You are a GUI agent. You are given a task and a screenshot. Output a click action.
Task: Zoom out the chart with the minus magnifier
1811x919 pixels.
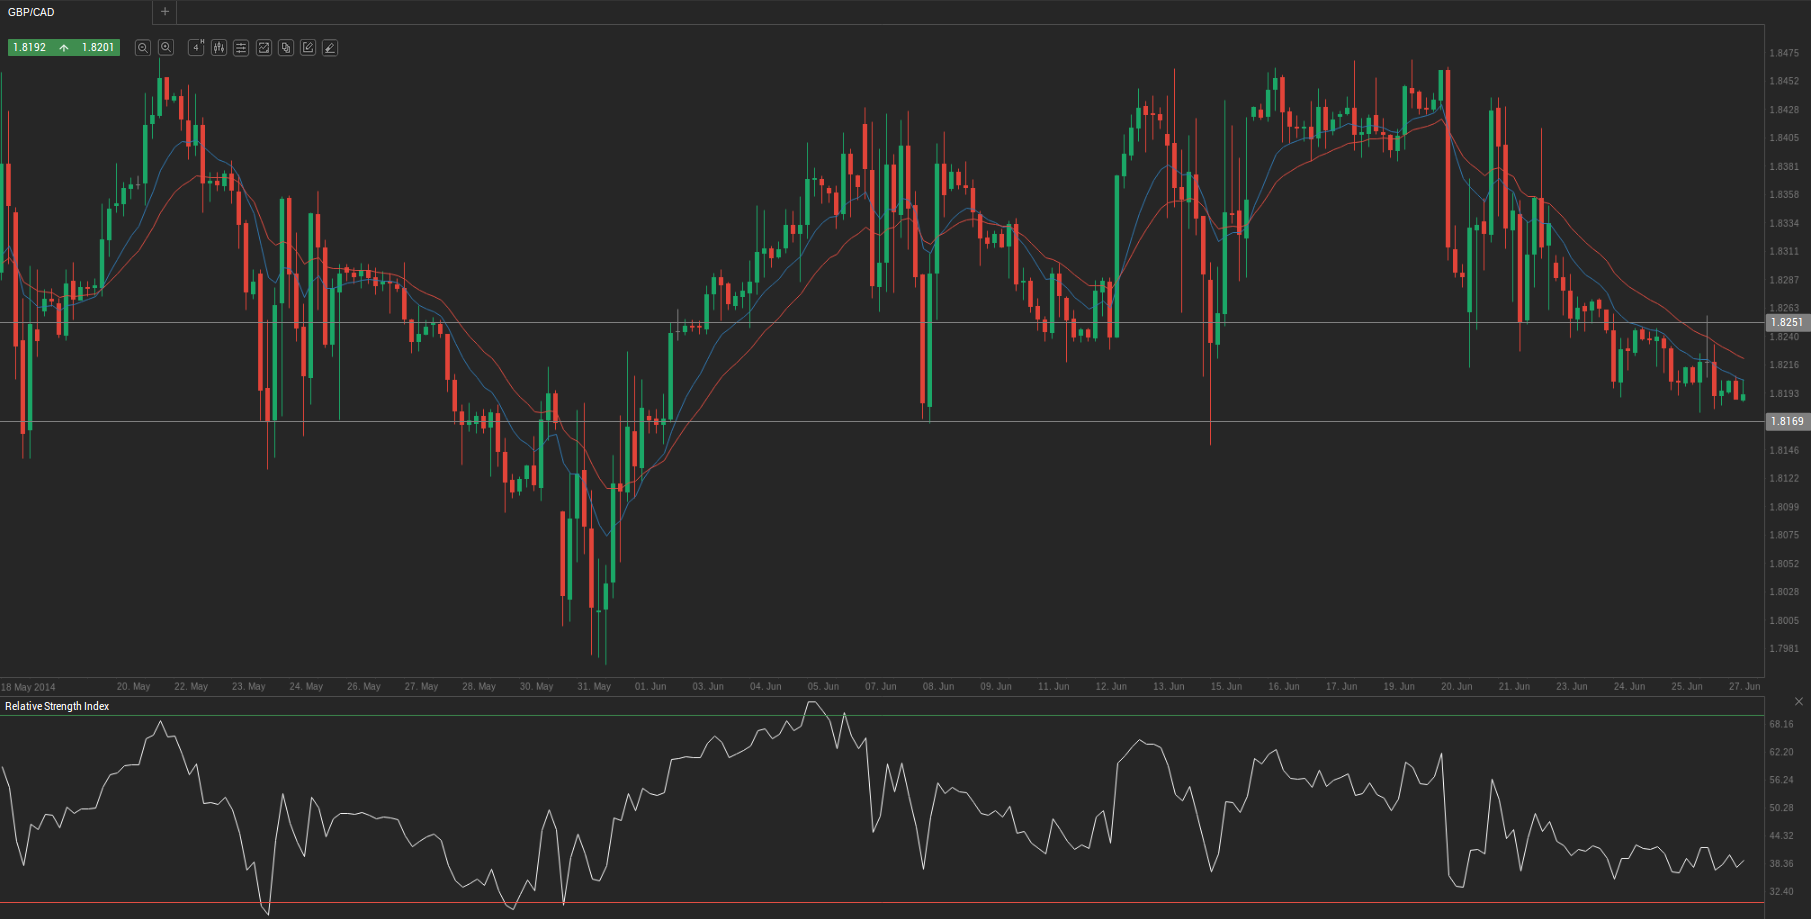[143, 48]
